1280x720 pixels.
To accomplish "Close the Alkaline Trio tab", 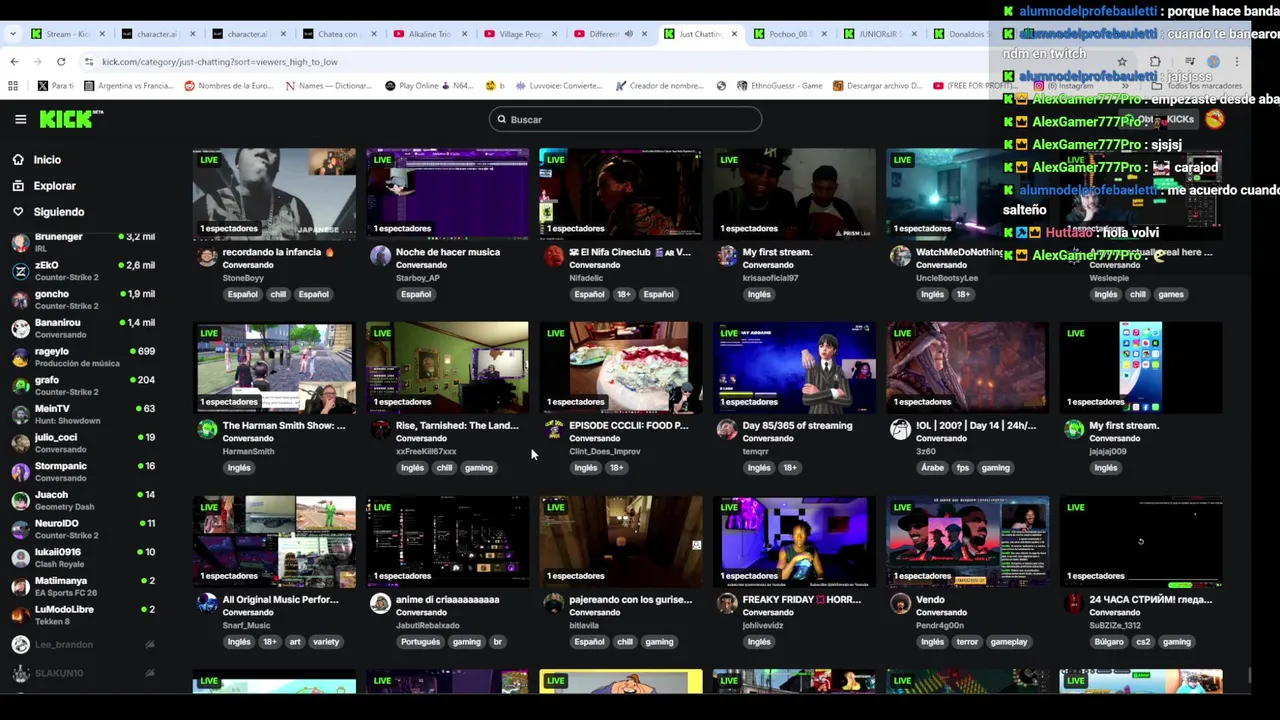I will click(x=463, y=34).
